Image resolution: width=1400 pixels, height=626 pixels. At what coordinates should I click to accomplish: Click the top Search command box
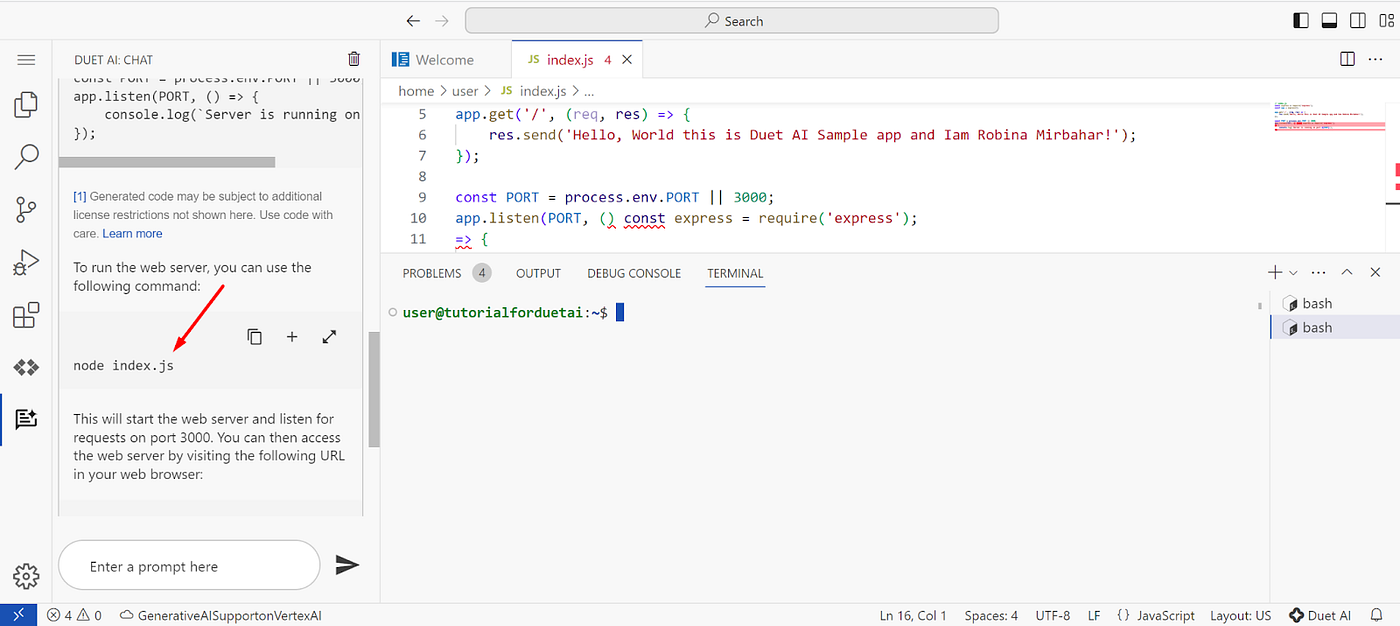click(x=732, y=21)
